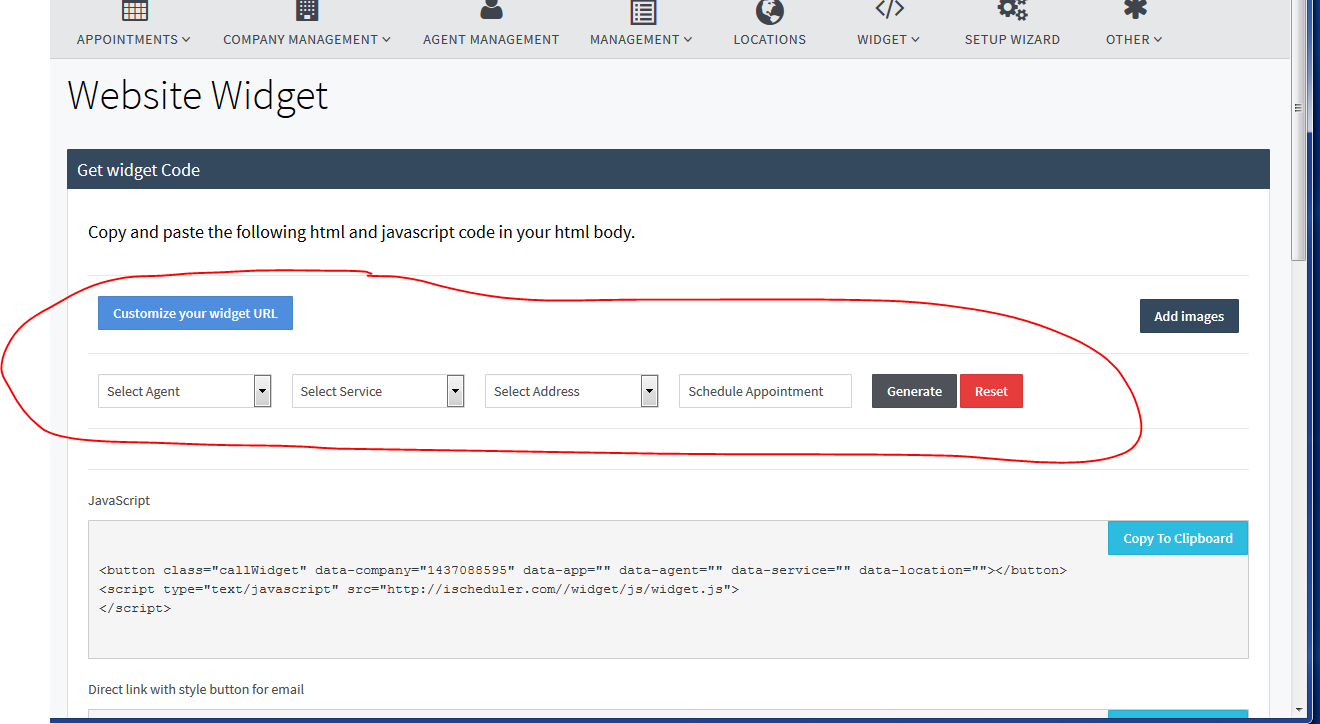Click inside the JavaScript code box

tap(668, 589)
